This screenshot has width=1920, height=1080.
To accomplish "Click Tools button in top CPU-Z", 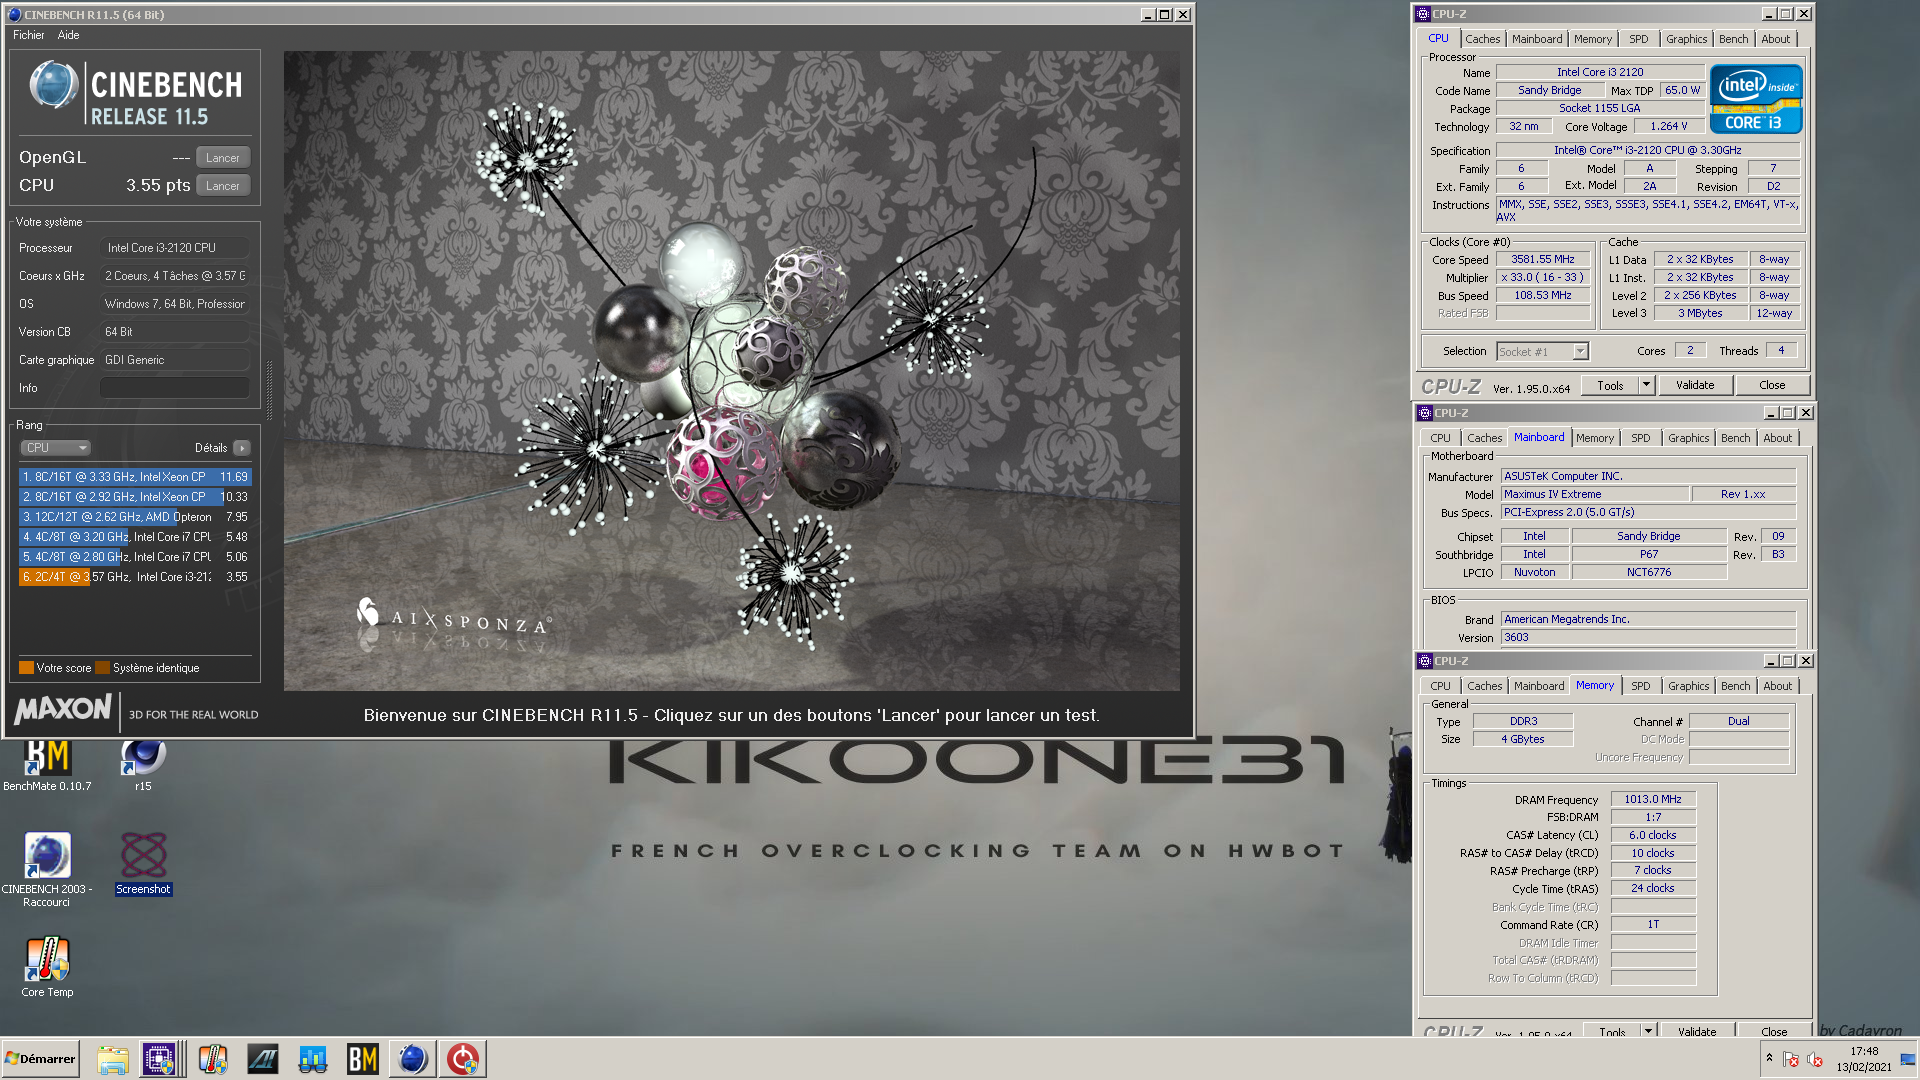I will pos(1610,386).
